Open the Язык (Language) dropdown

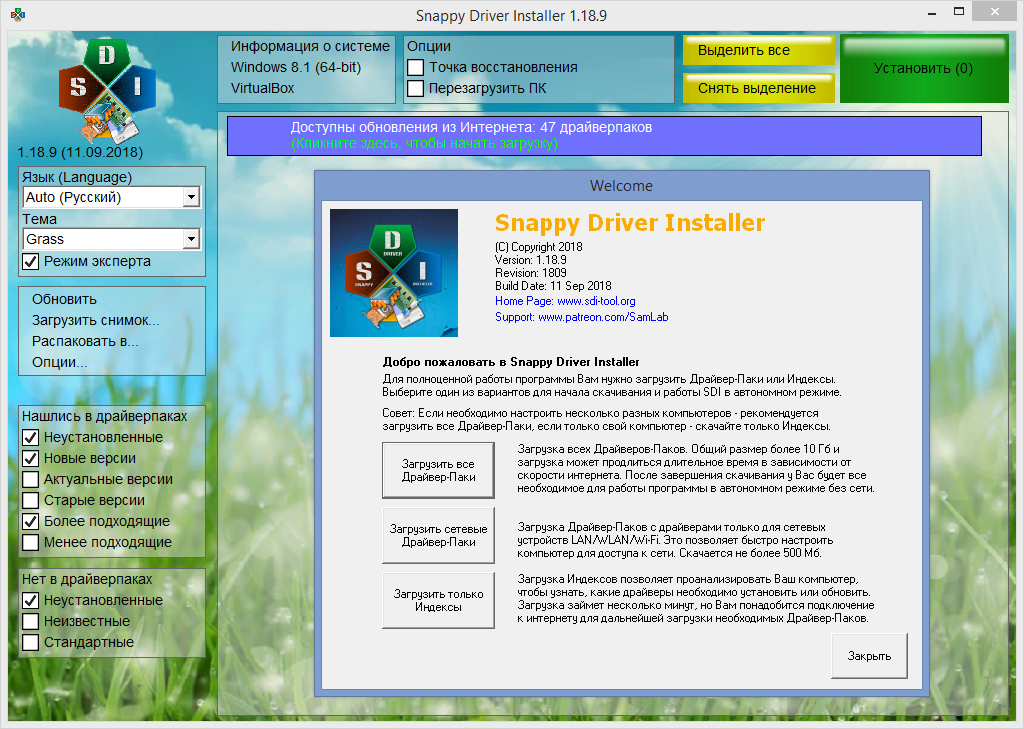coord(111,197)
